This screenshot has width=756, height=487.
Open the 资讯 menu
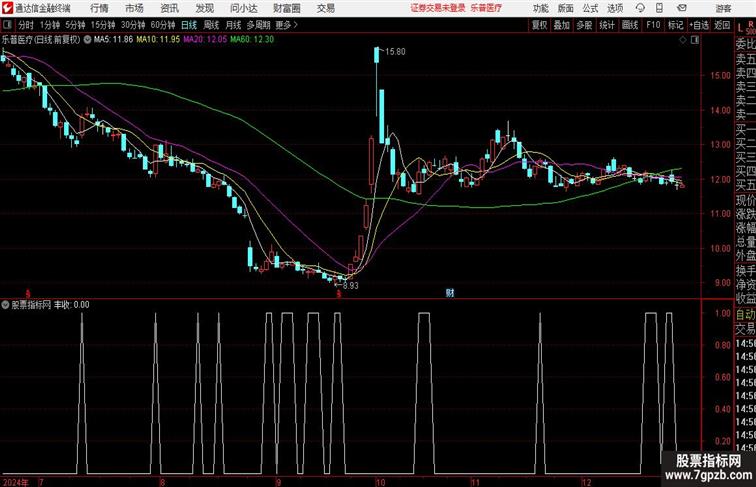pos(170,8)
